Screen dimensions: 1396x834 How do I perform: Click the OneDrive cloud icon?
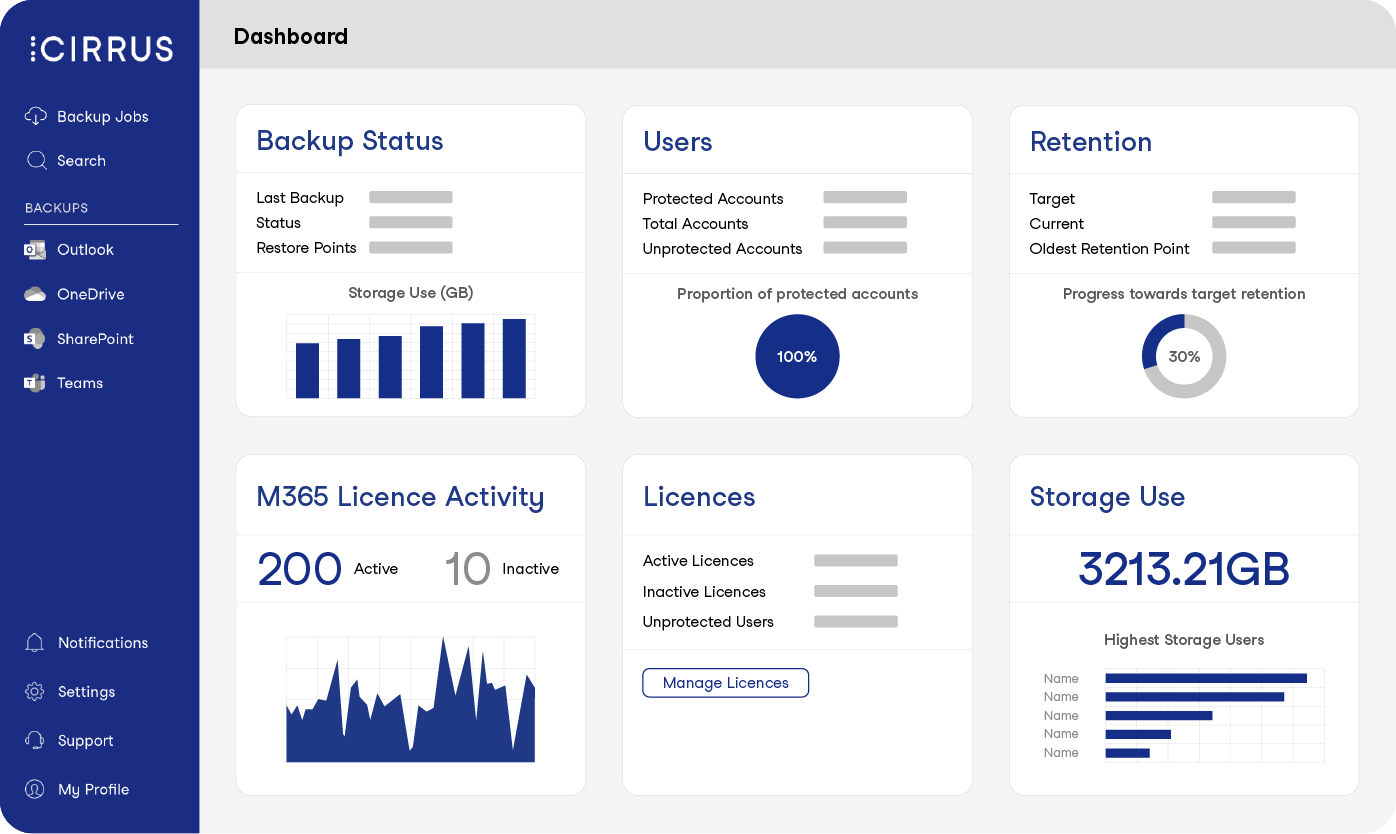click(35, 294)
